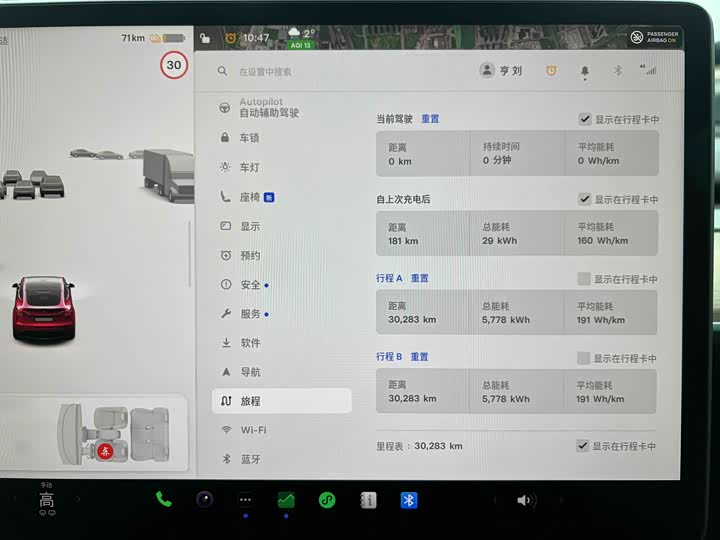The height and width of the screenshot is (540, 720).
Task: Select 软件 in settings sidebar
Action: (x=250, y=343)
